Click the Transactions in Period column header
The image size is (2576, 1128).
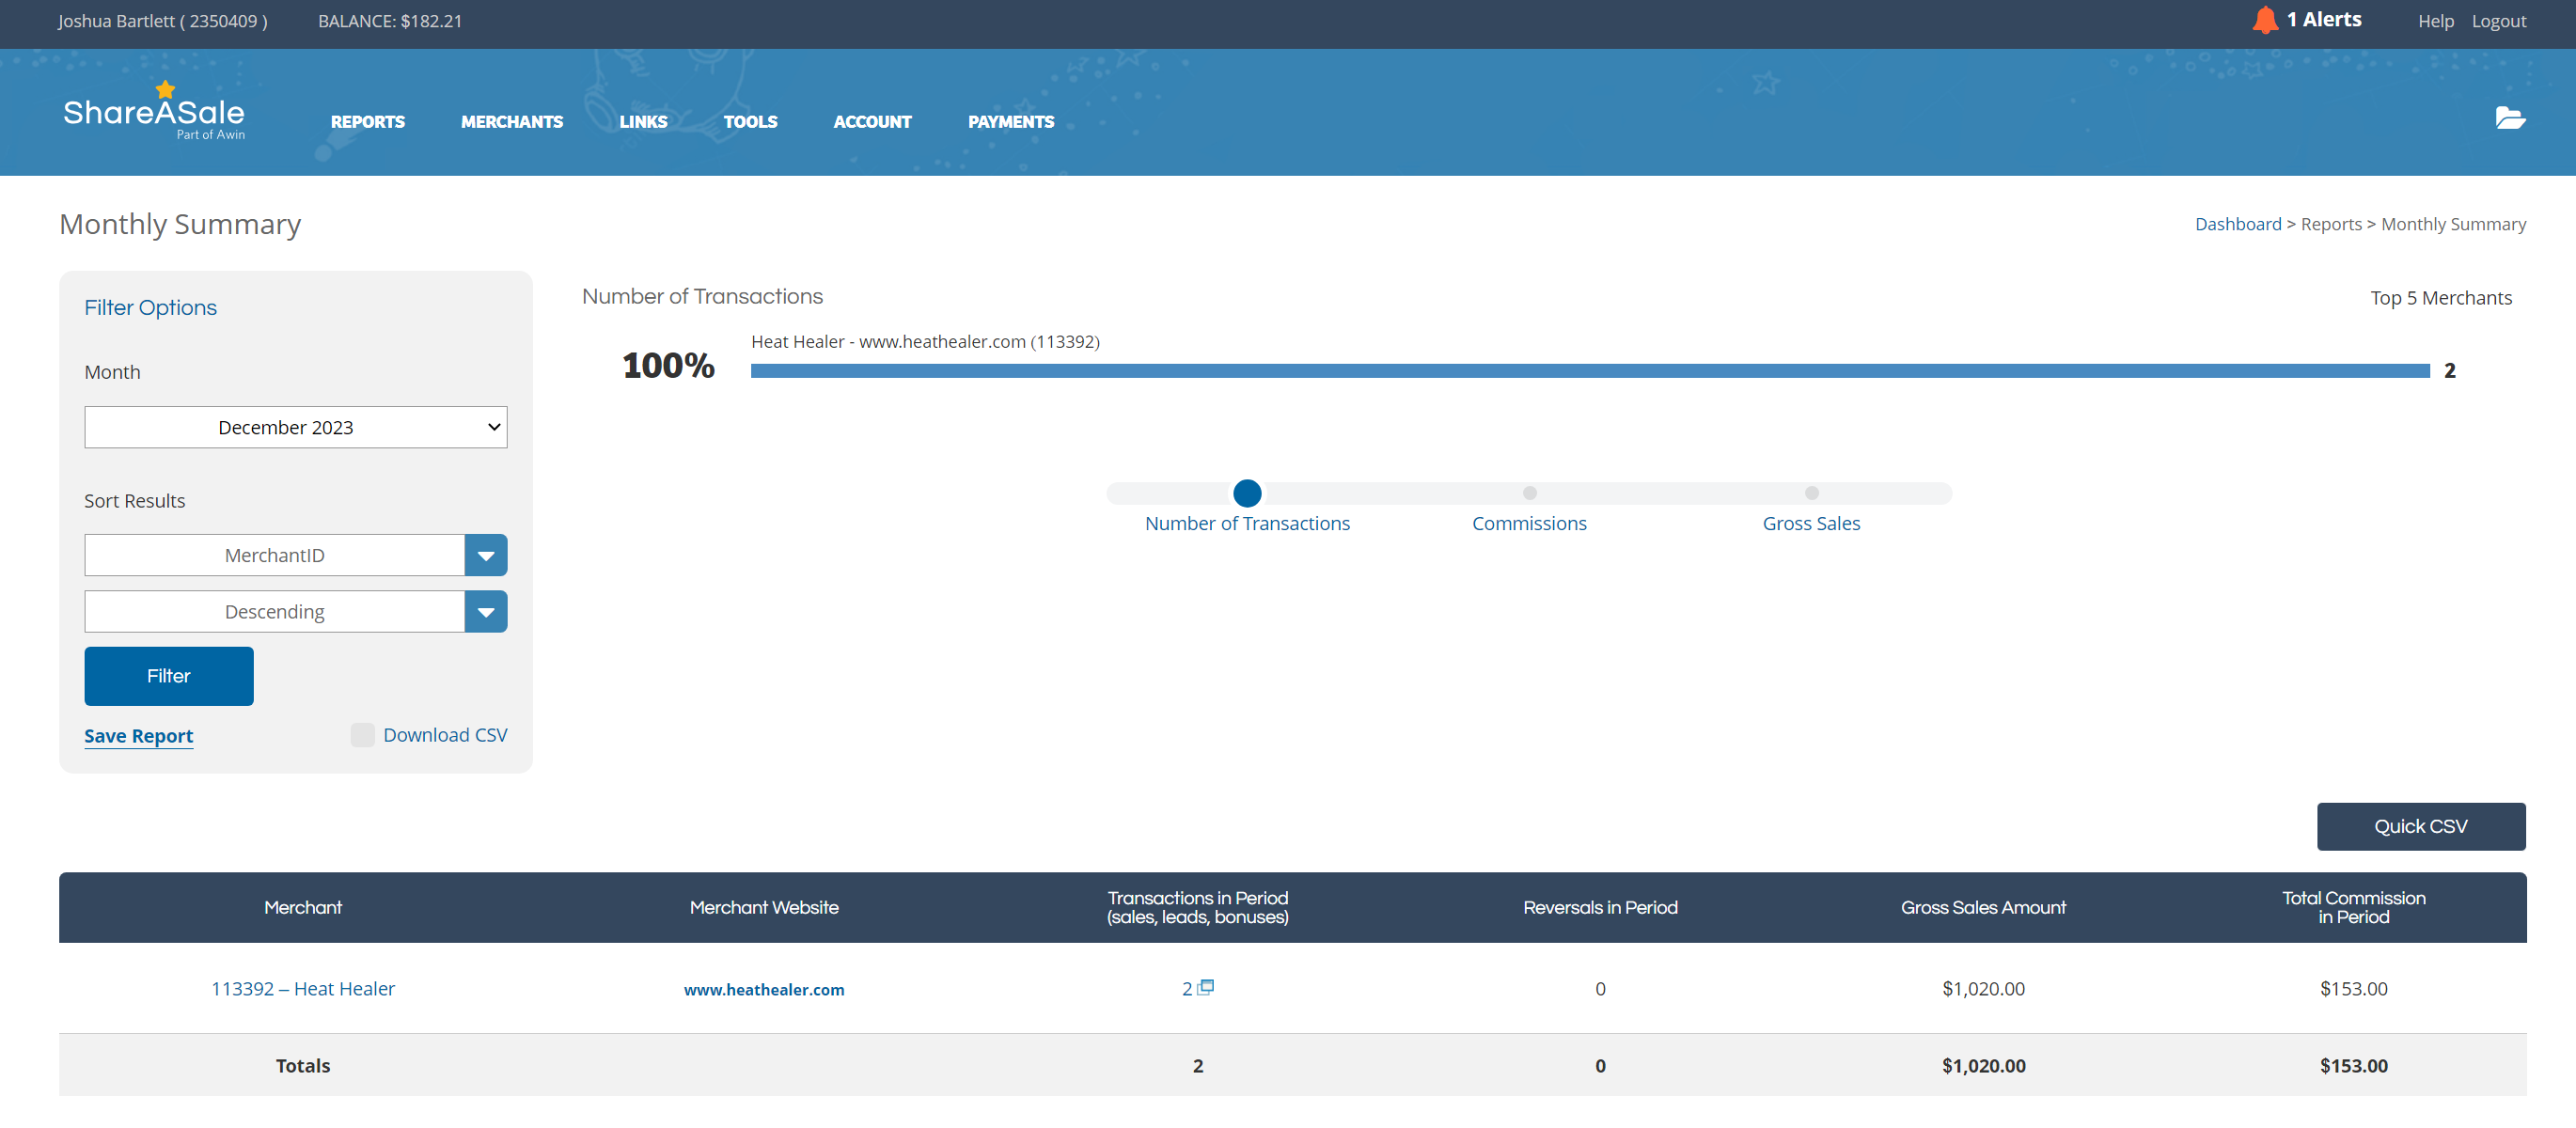pyautogui.click(x=1197, y=907)
